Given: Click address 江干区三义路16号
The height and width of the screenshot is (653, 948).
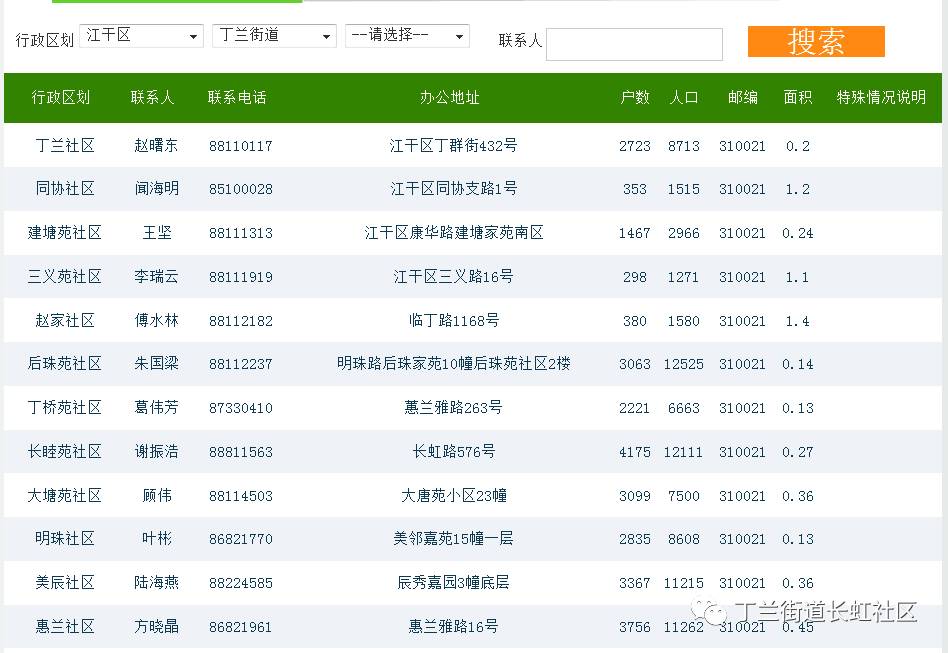Looking at the screenshot, I should [453, 277].
